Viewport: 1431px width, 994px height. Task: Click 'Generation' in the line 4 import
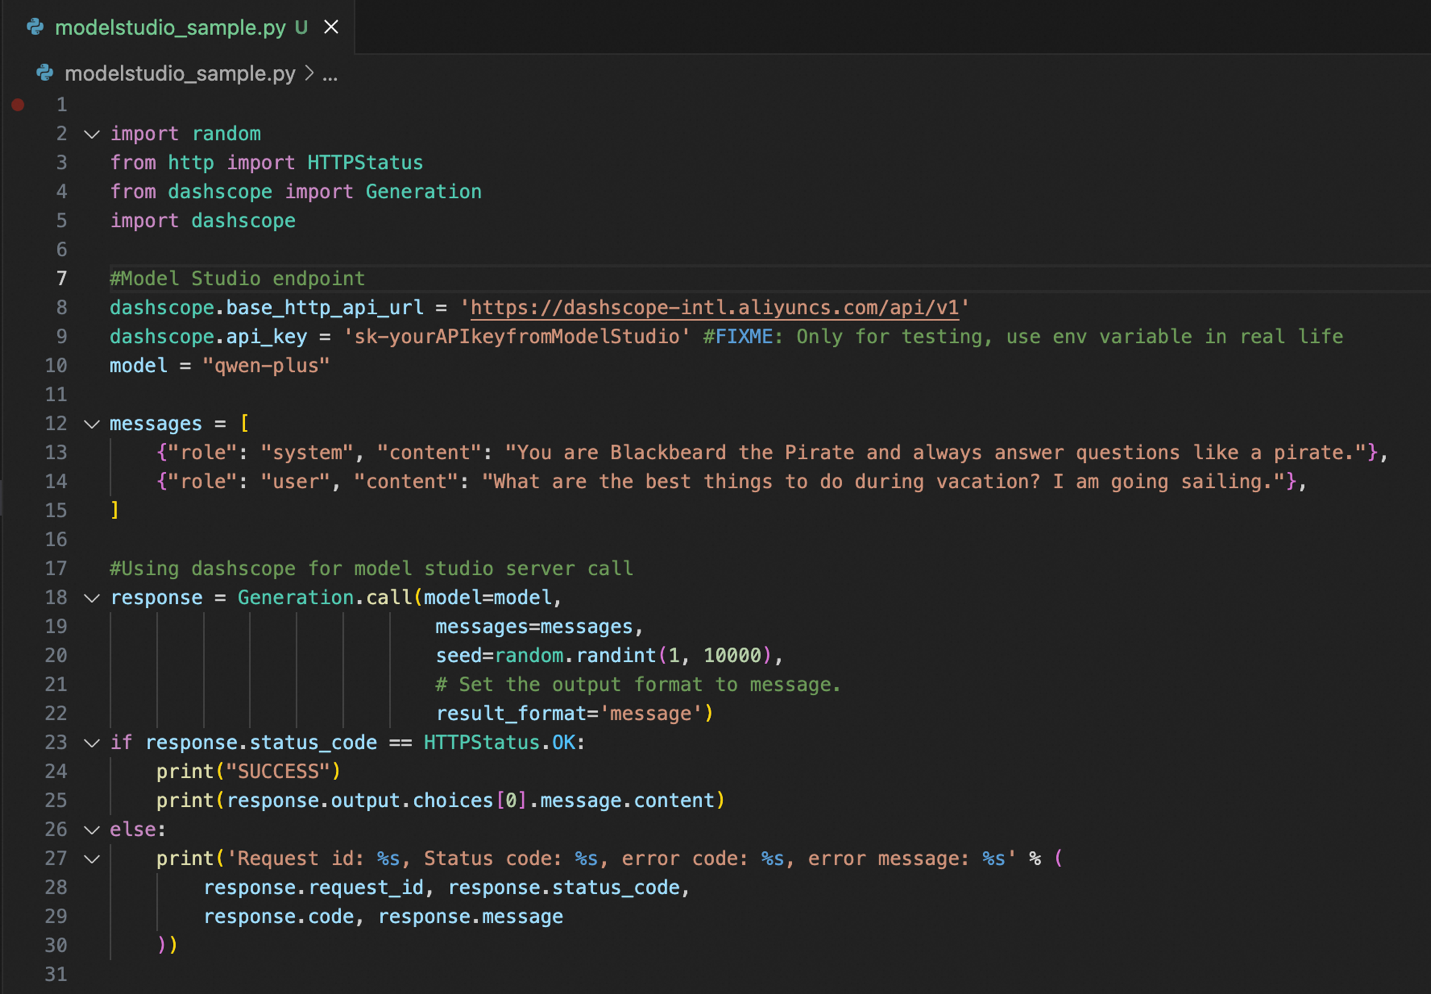[423, 191]
